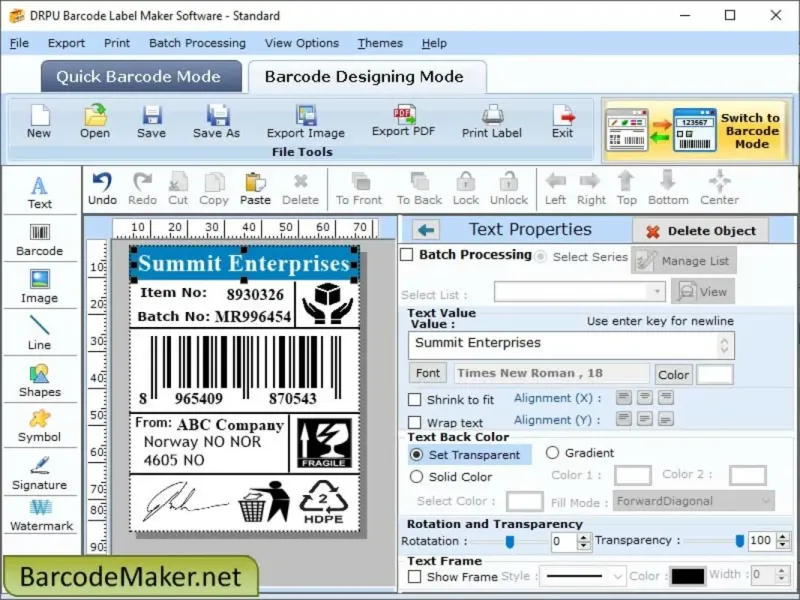The image size is (800, 600).
Task: Switch to the Quick Barcode Mode tab
Action: (141, 77)
